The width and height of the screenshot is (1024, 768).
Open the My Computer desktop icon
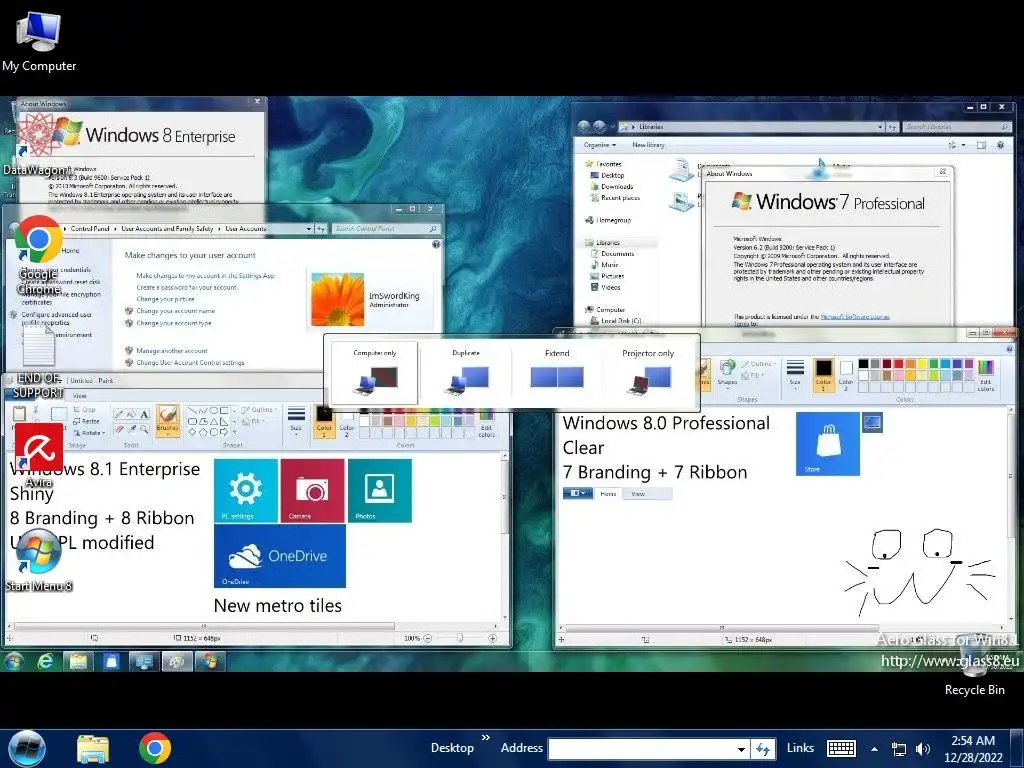39,41
